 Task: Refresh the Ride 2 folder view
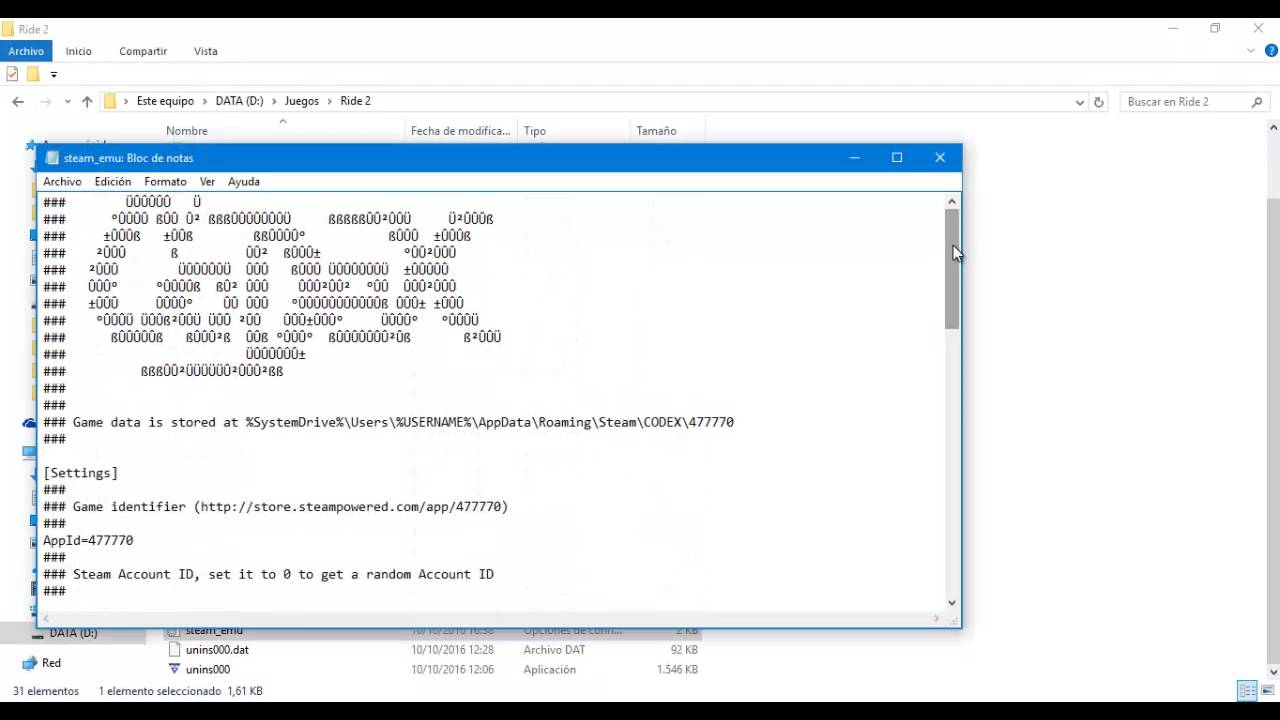1099,102
